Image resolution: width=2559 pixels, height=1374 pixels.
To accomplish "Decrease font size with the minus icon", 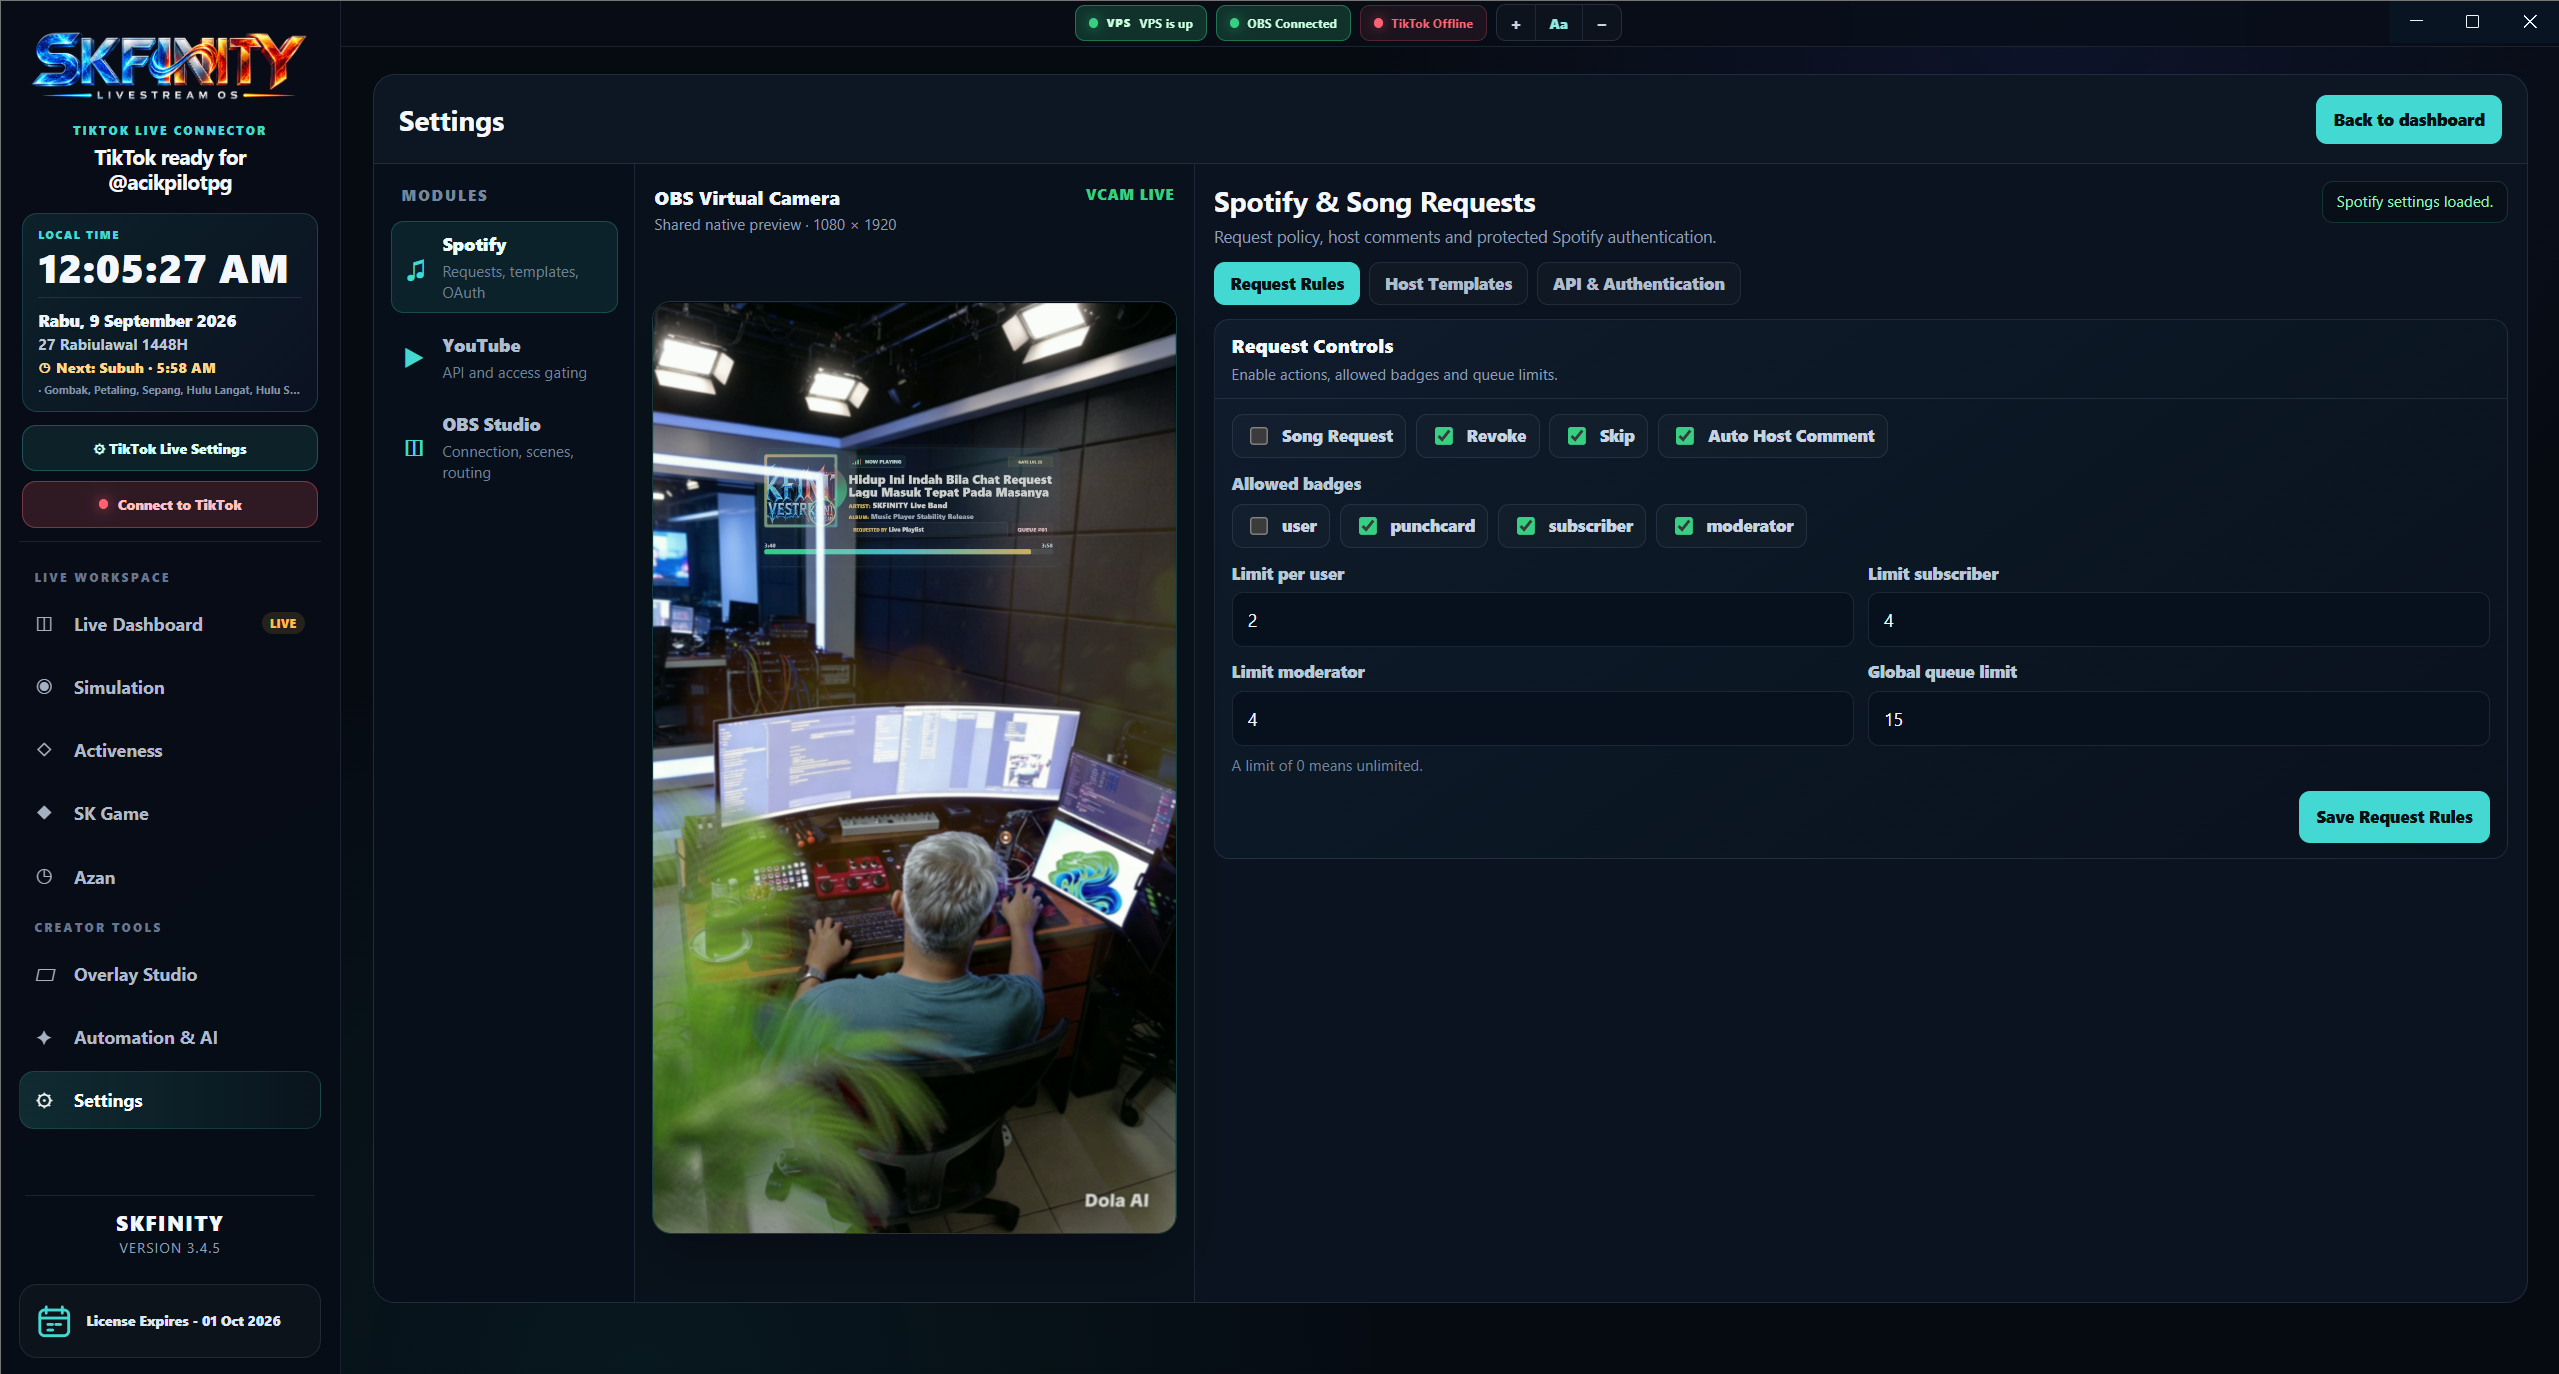I will pyautogui.click(x=1601, y=24).
